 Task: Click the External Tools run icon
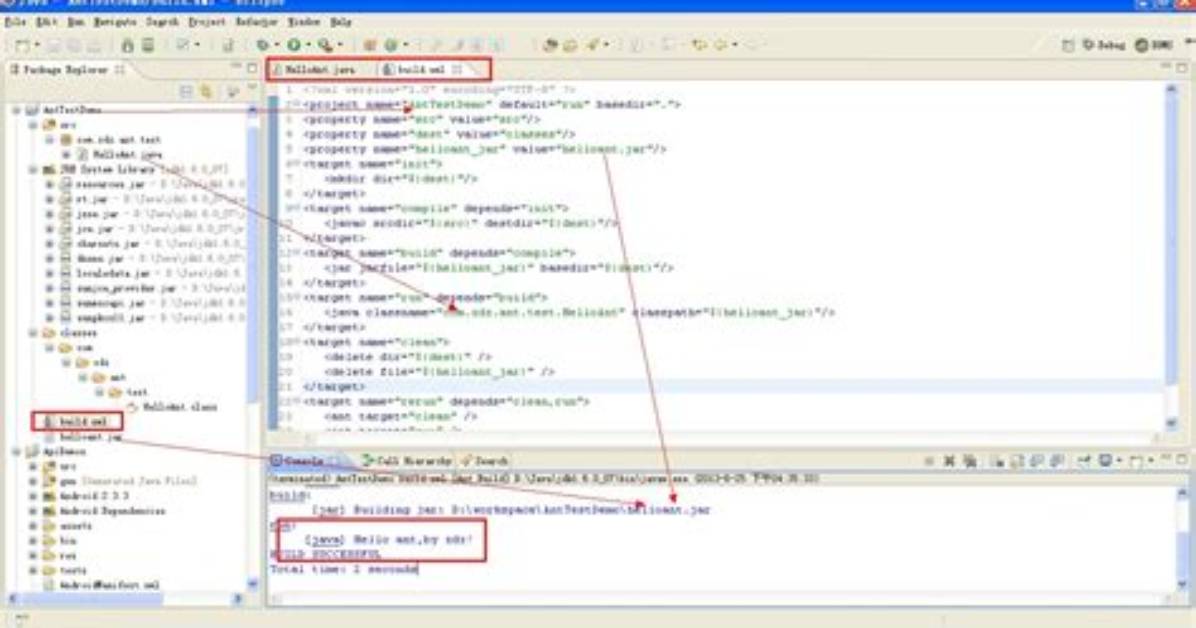point(326,46)
